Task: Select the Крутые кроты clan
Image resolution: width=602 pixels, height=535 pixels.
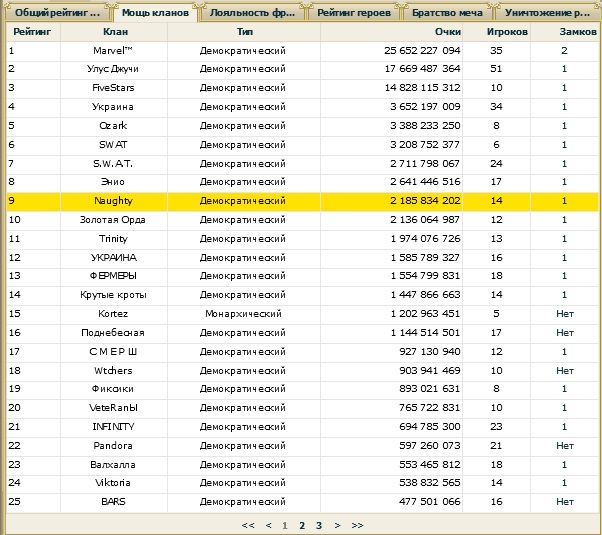Action: coord(113,295)
